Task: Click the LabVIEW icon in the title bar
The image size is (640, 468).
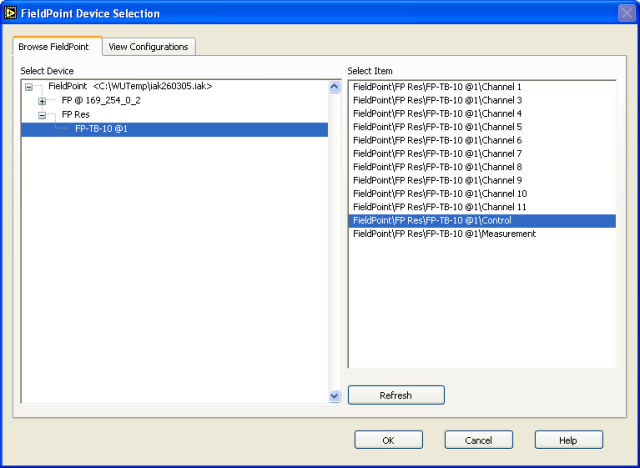Action: click(10, 13)
